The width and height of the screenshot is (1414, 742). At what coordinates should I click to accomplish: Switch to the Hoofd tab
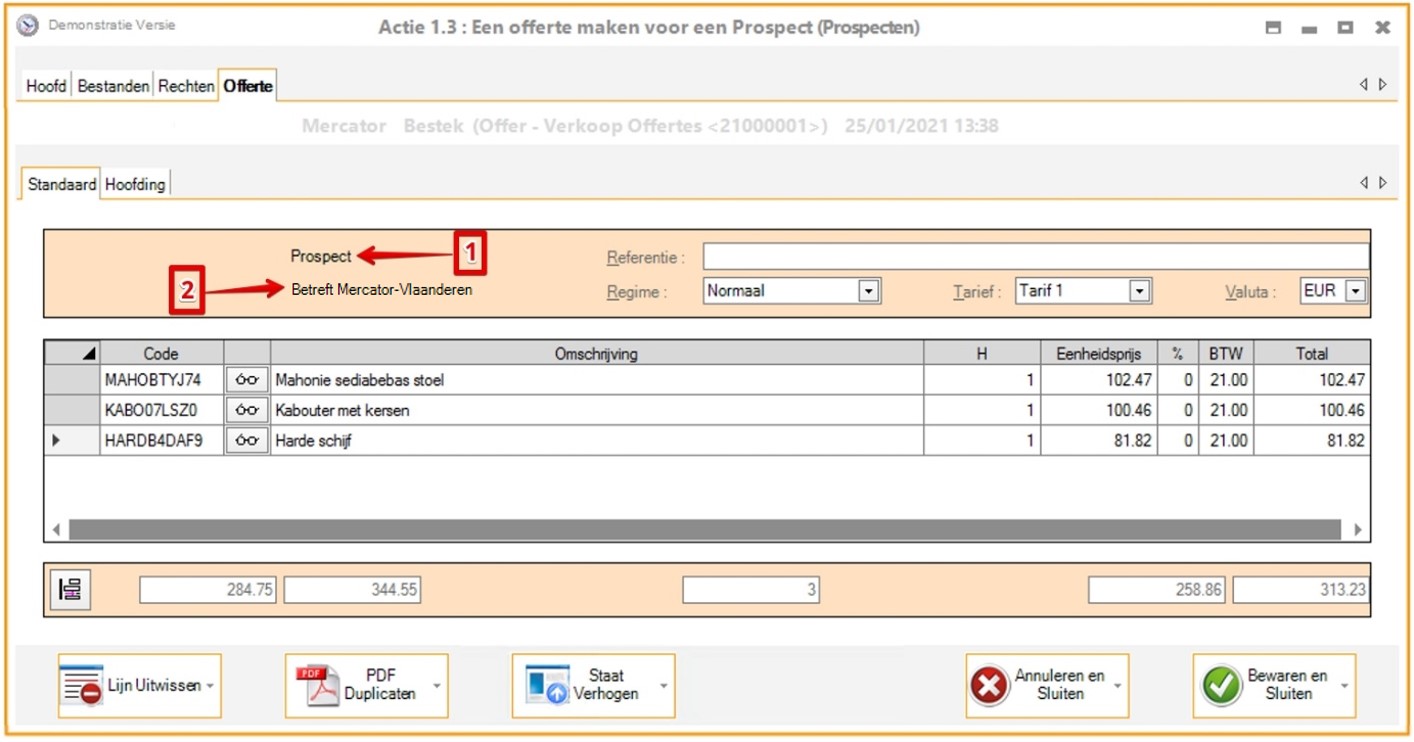point(46,86)
